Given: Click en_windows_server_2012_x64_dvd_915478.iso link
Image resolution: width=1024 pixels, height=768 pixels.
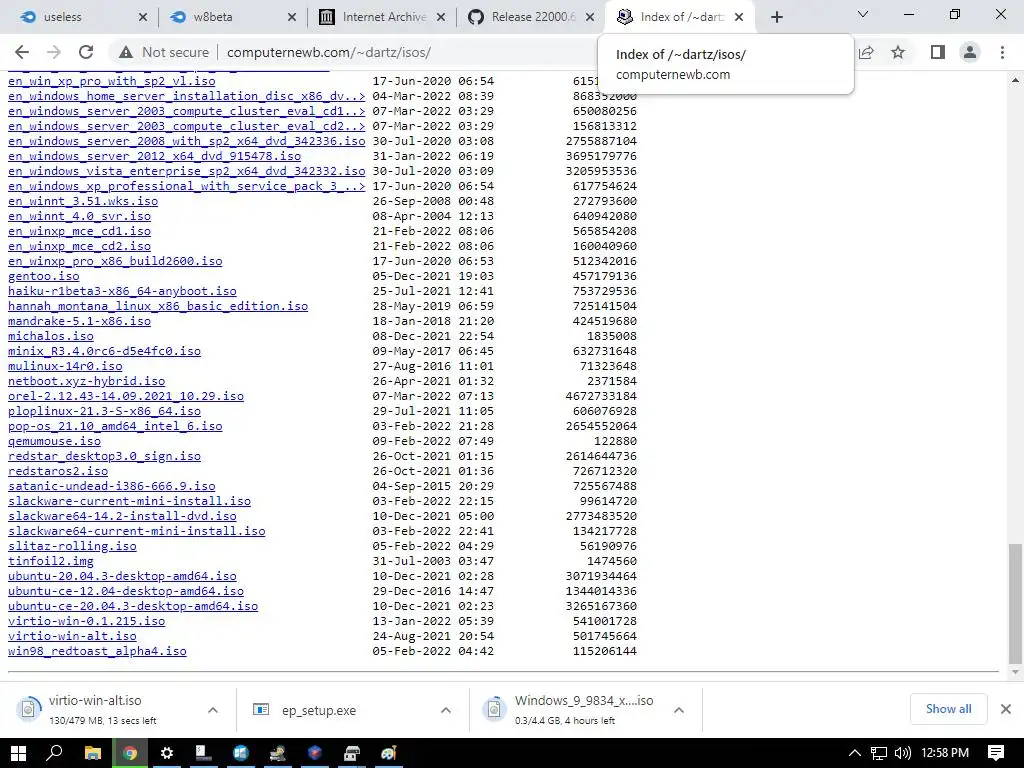Looking at the screenshot, I should 155,156.
